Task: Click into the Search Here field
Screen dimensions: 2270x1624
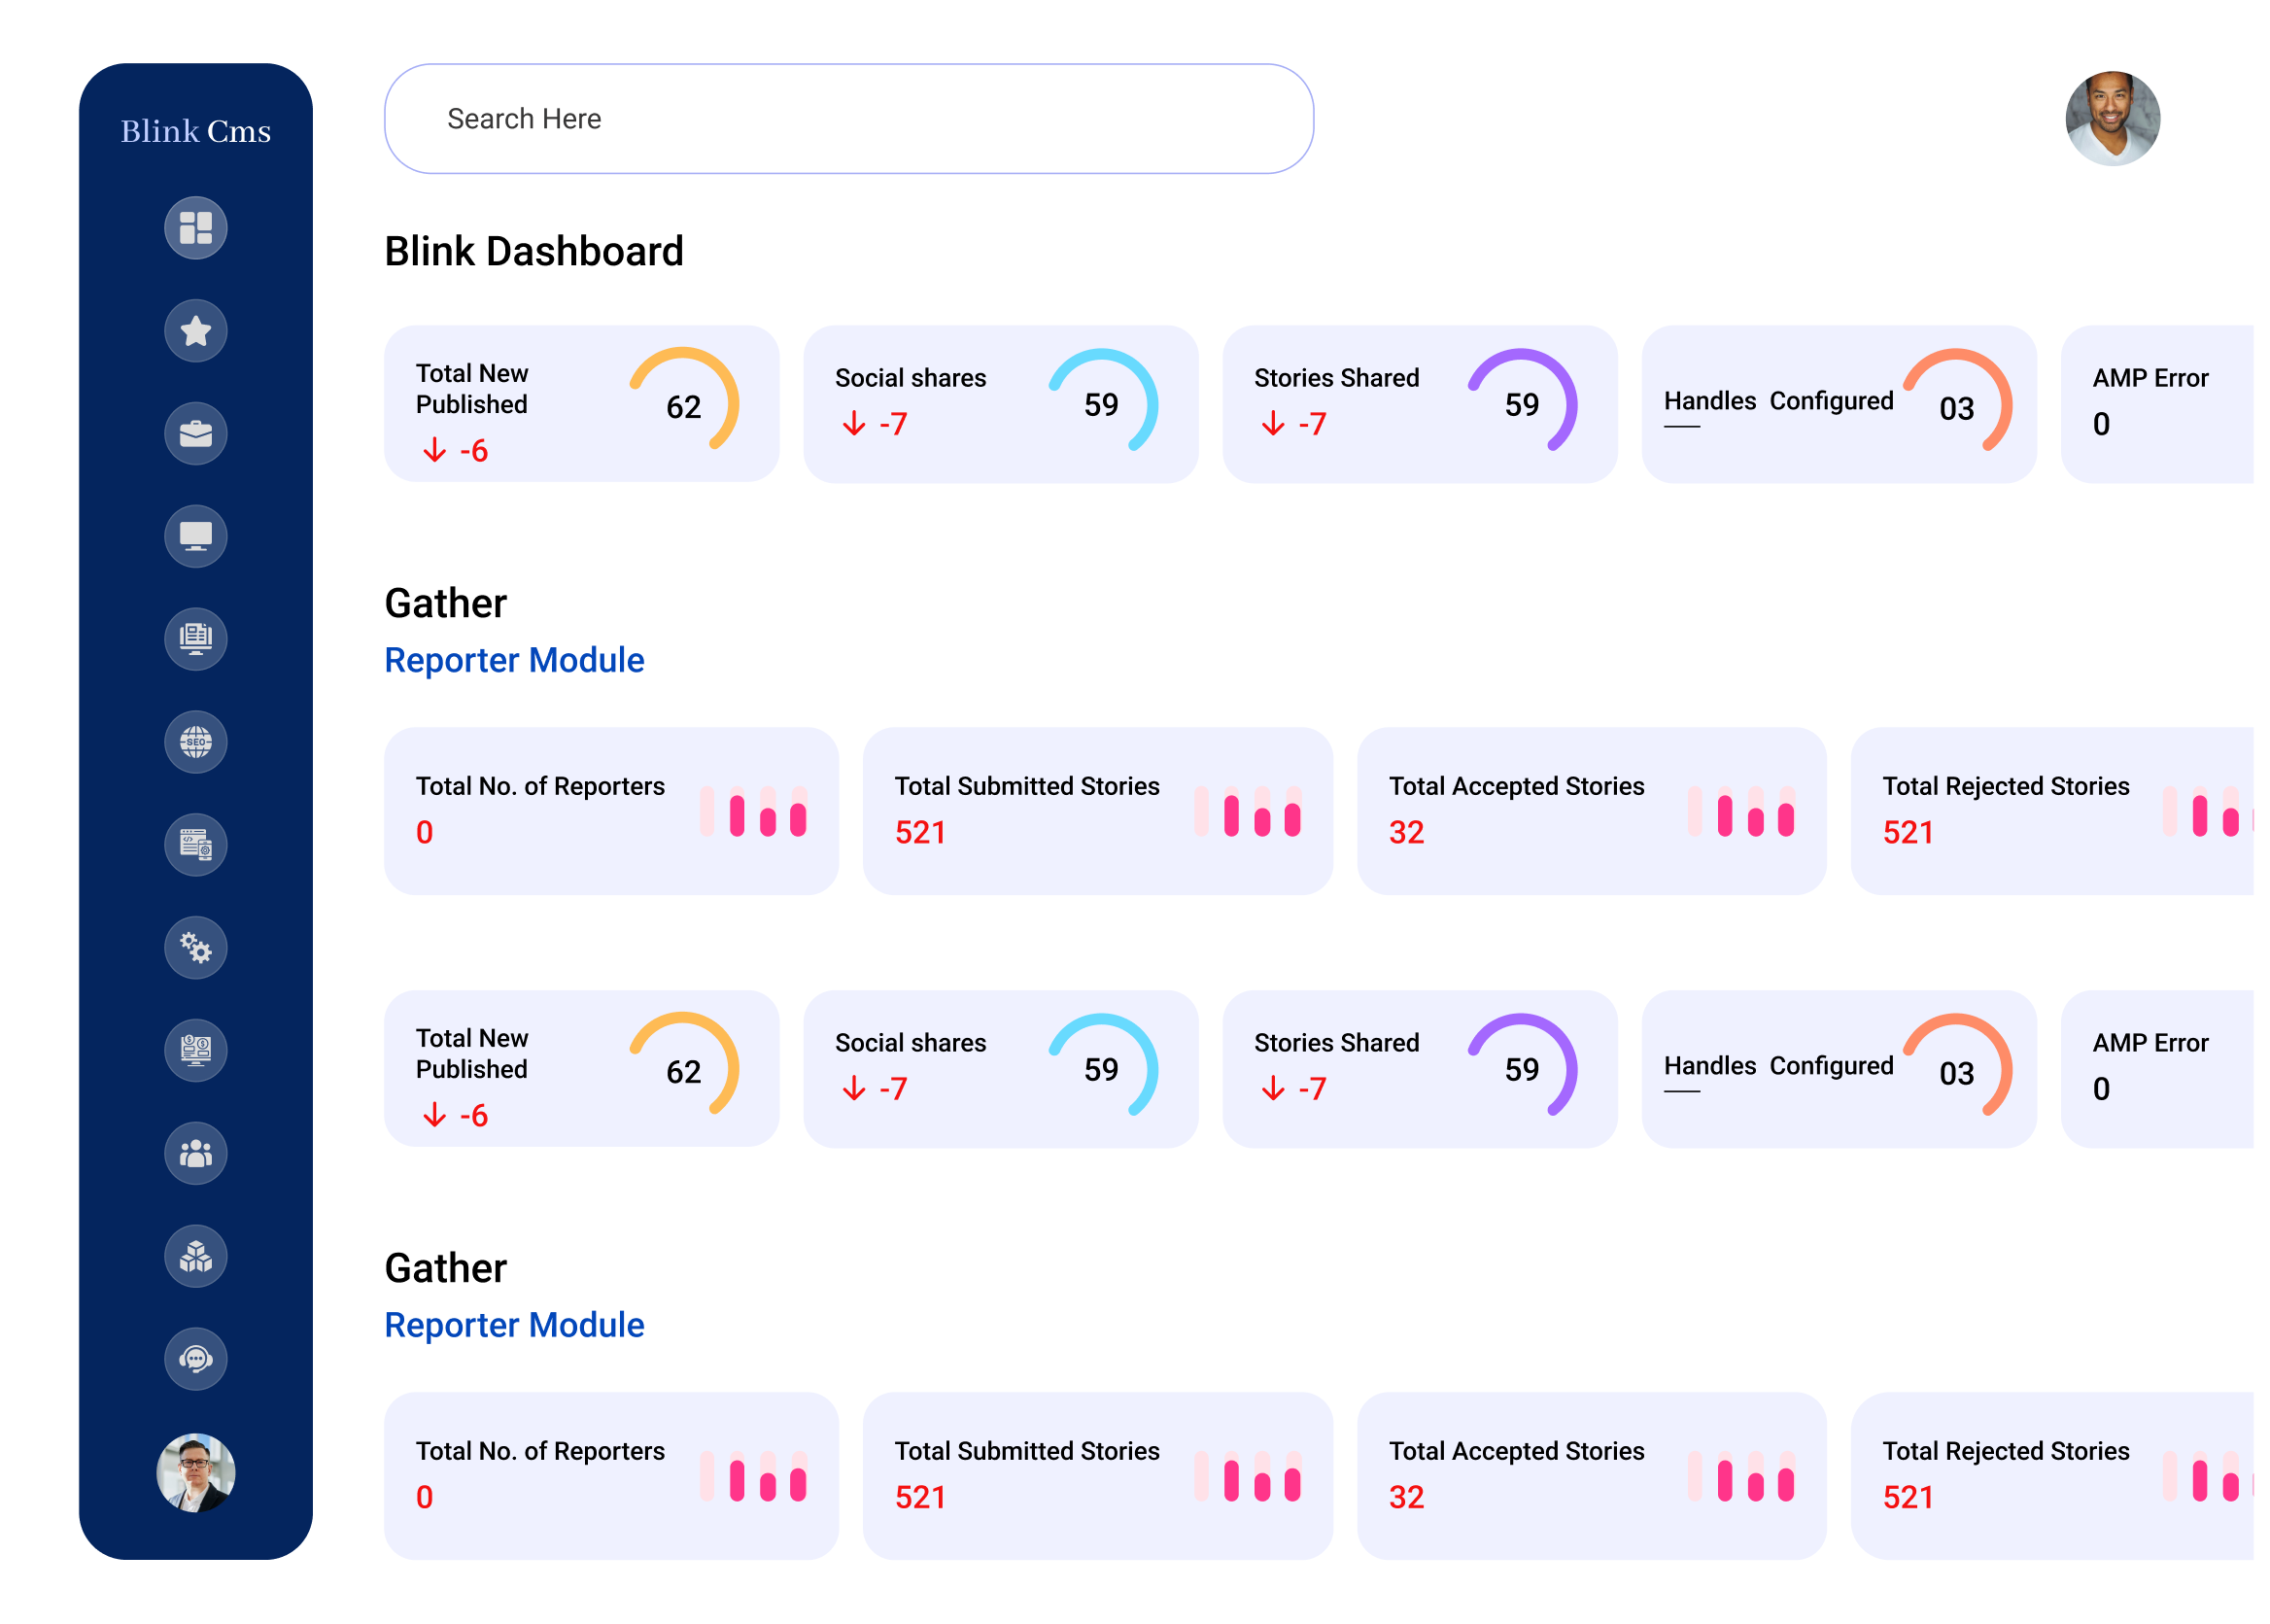Action: point(848,119)
